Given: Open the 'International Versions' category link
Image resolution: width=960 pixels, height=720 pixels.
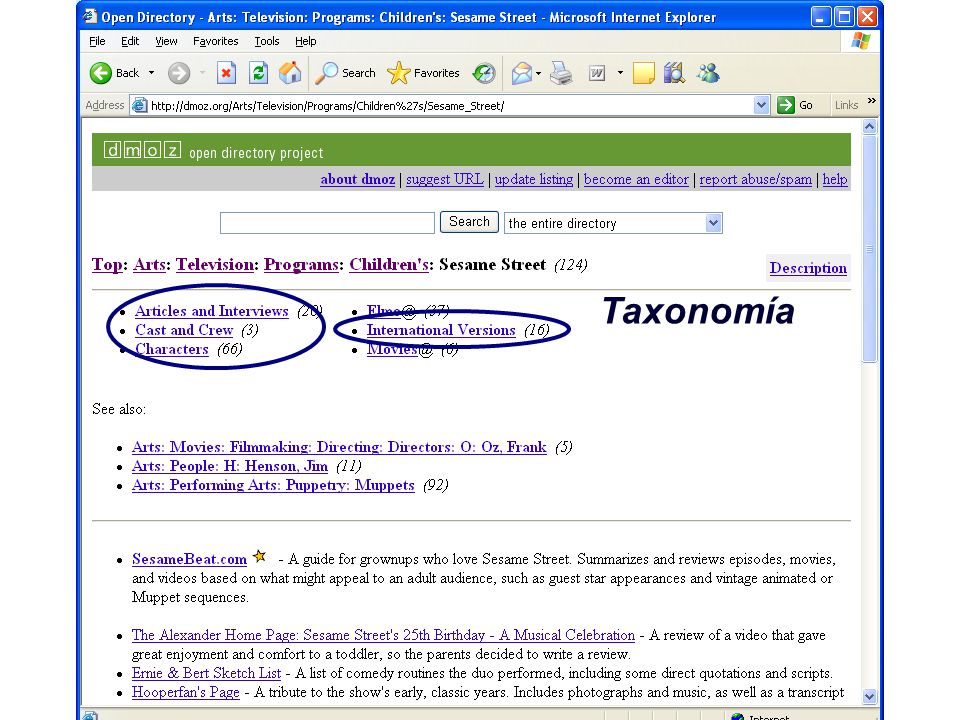Looking at the screenshot, I should point(441,330).
